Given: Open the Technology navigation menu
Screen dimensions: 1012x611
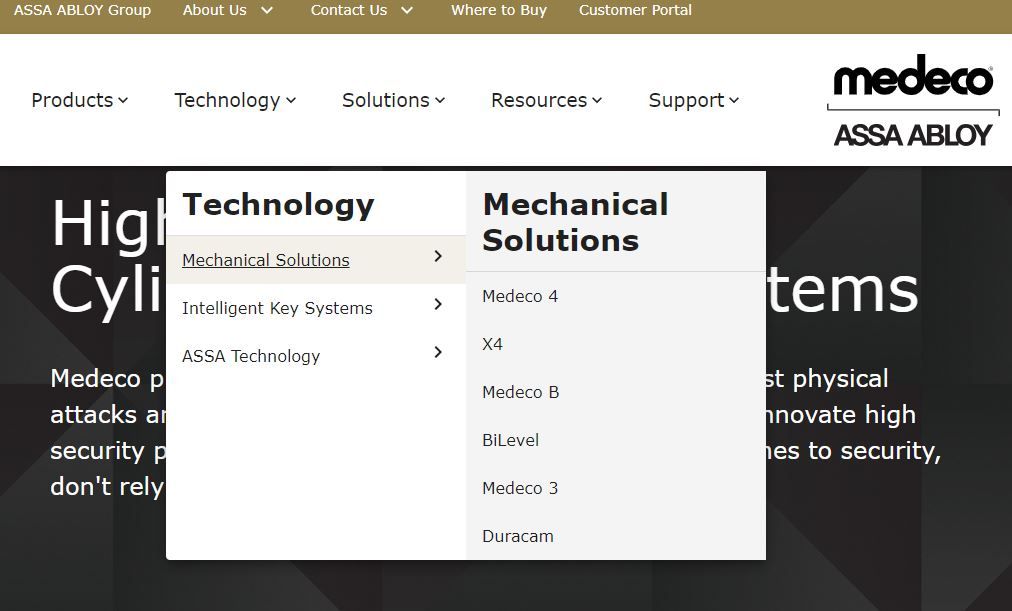Looking at the screenshot, I should tap(235, 100).
